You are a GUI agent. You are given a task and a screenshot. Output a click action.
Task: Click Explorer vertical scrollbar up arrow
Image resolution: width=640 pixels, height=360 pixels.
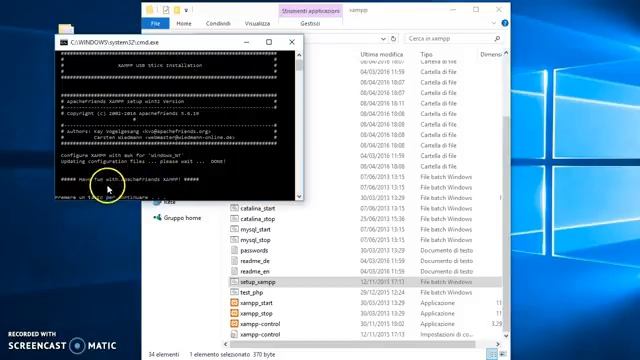[506, 53]
